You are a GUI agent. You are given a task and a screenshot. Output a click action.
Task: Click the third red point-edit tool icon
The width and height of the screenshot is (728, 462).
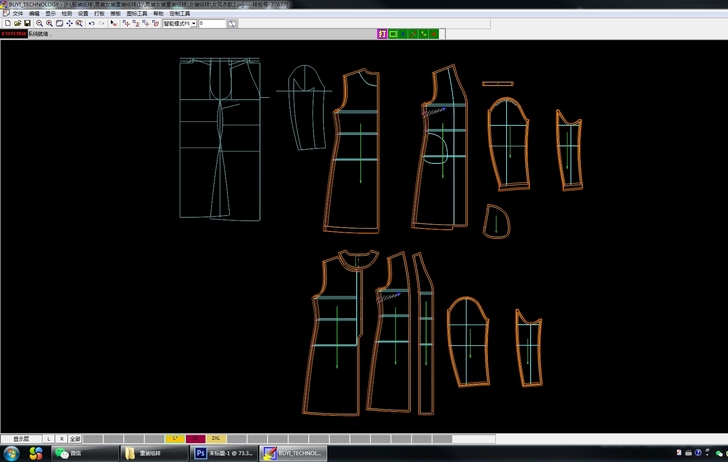(x=145, y=23)
